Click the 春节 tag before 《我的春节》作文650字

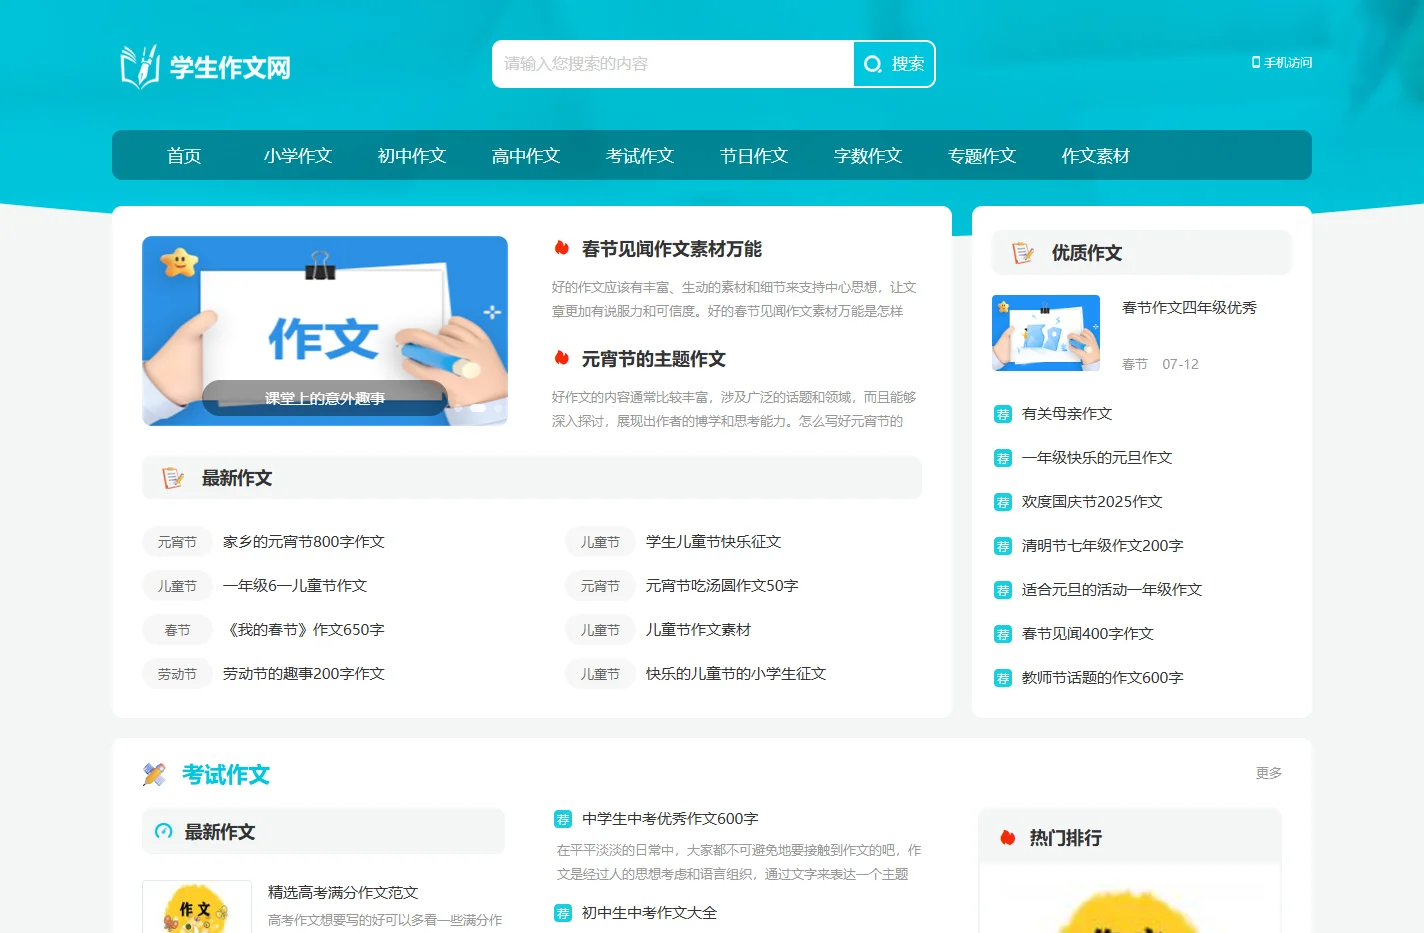177,630
